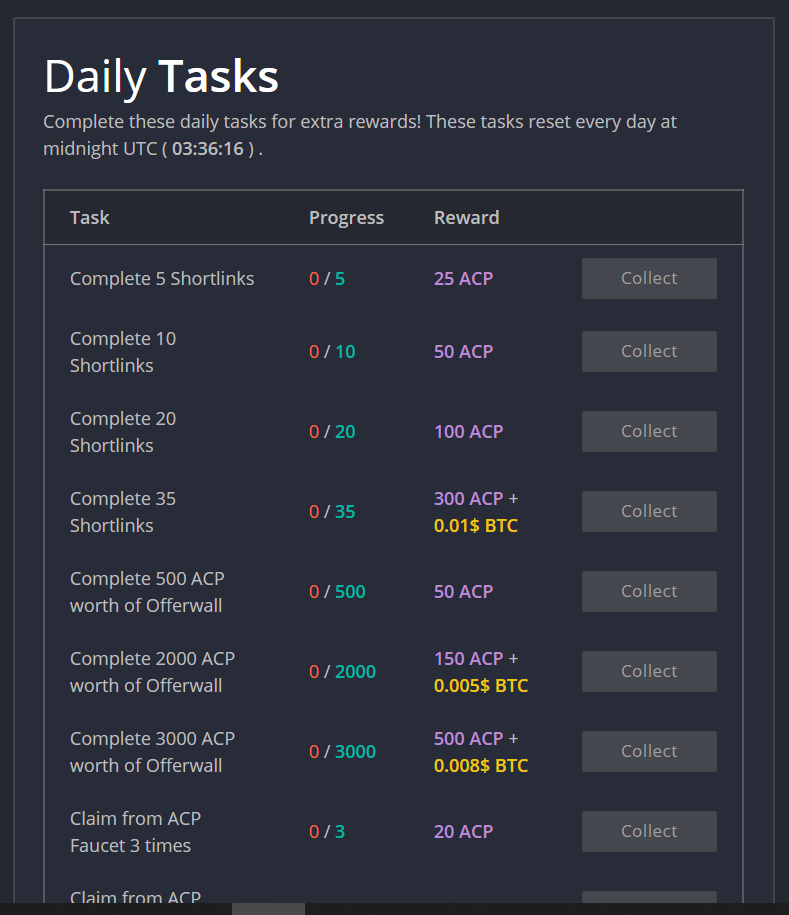Viewport: 789px width, 915px height.
Task: Click the Task column header
Action: pyautogui.click(x=89, y=218)
